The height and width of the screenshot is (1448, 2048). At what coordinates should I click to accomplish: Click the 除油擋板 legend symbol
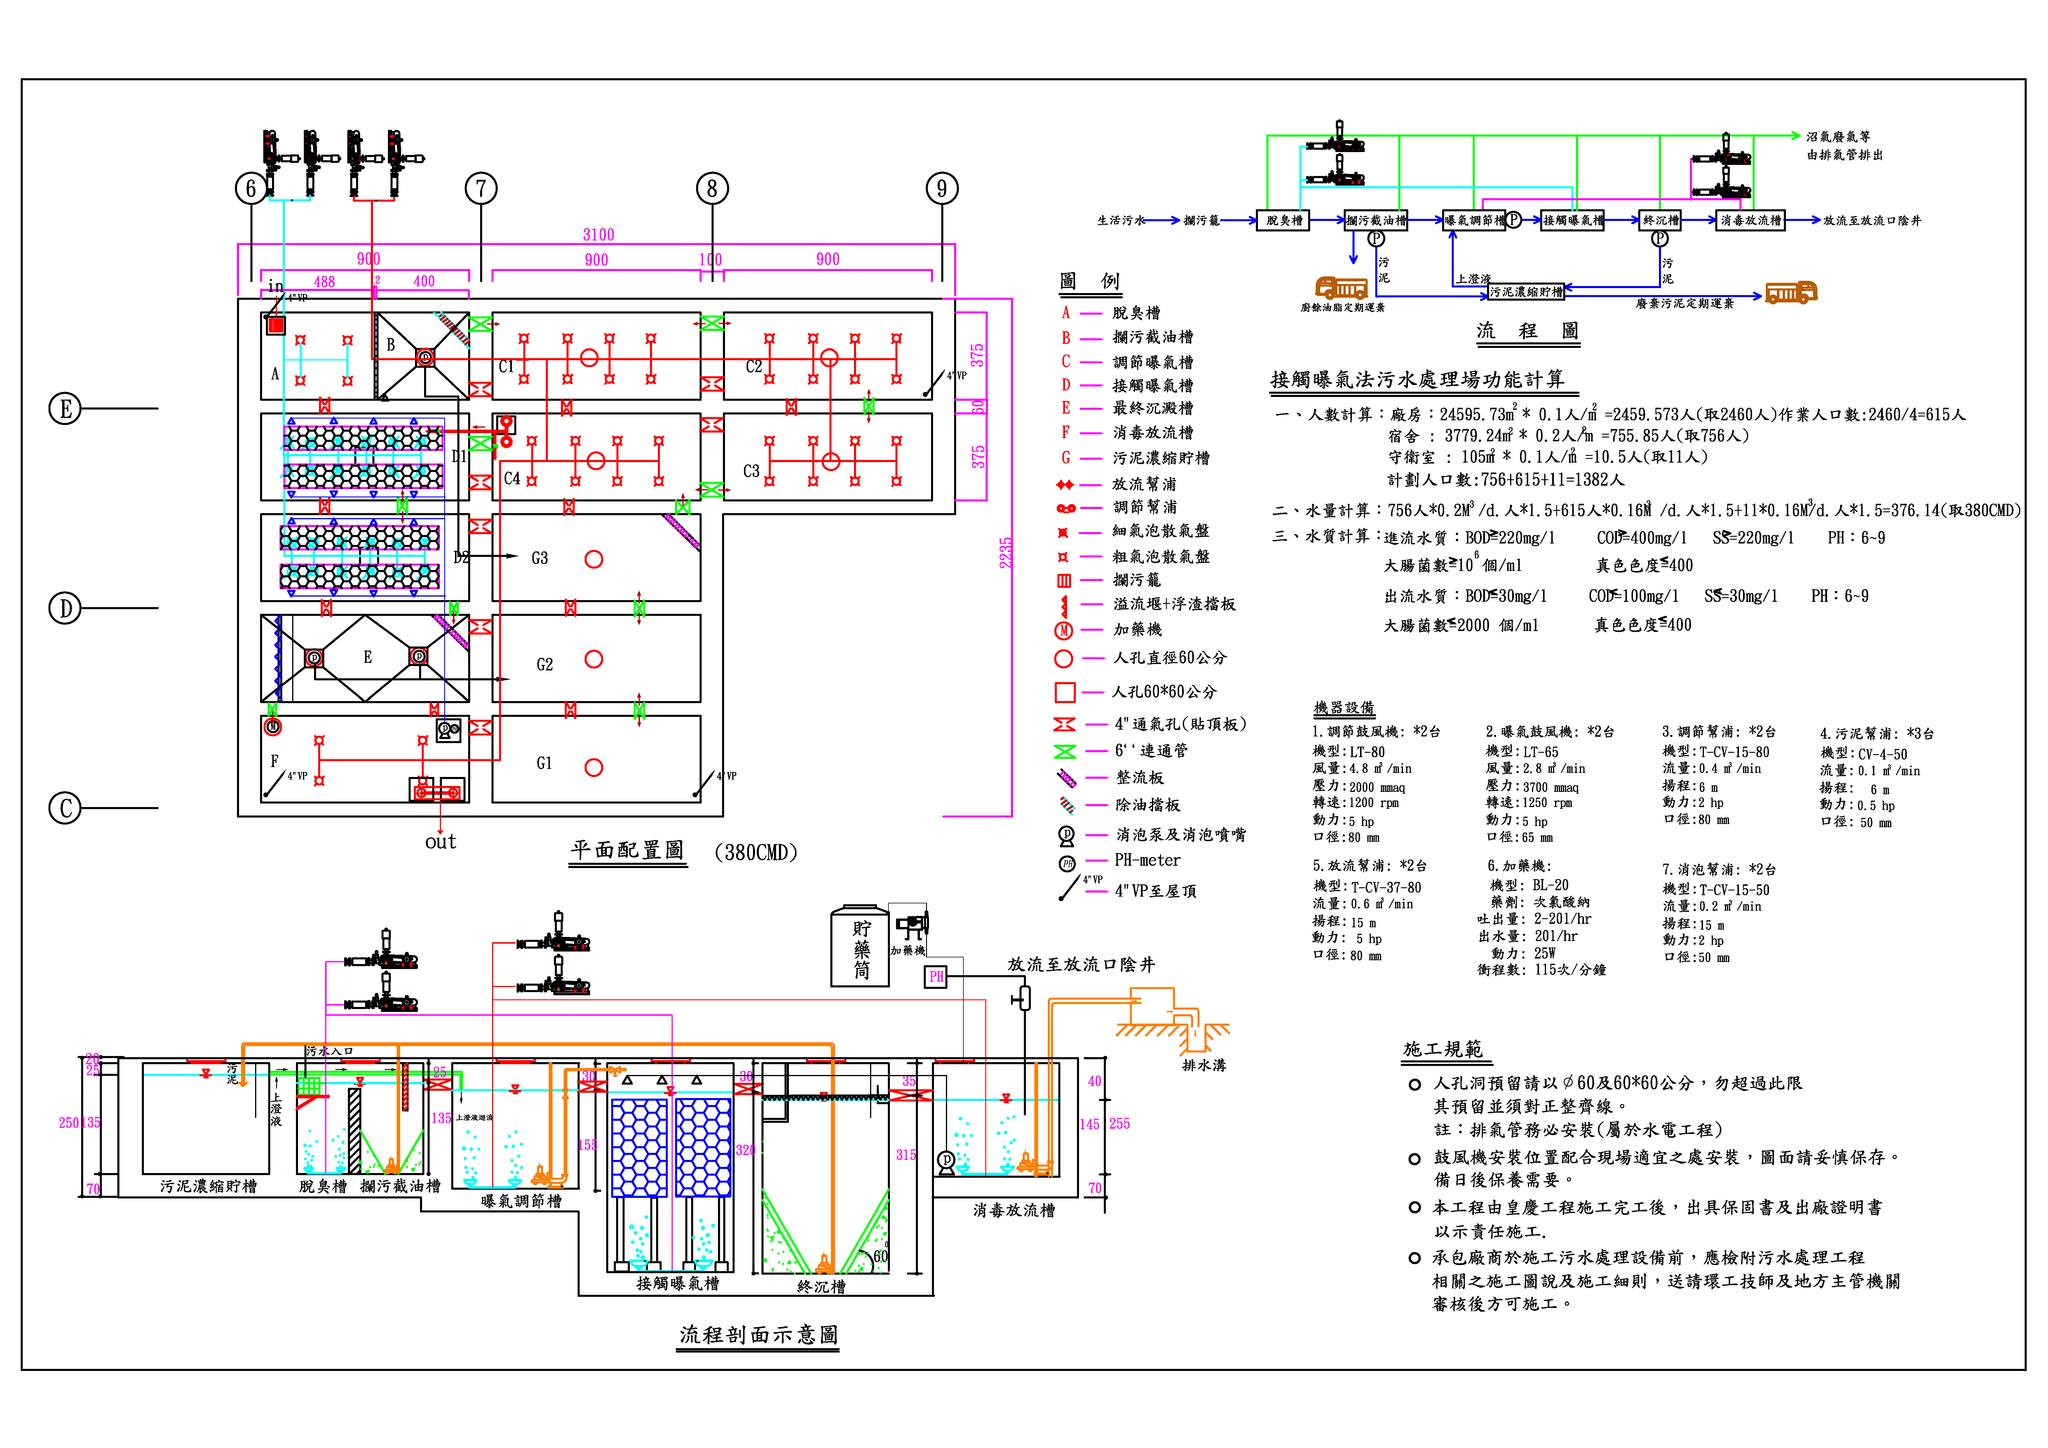pyautogui.click(x=1066, y=805)
